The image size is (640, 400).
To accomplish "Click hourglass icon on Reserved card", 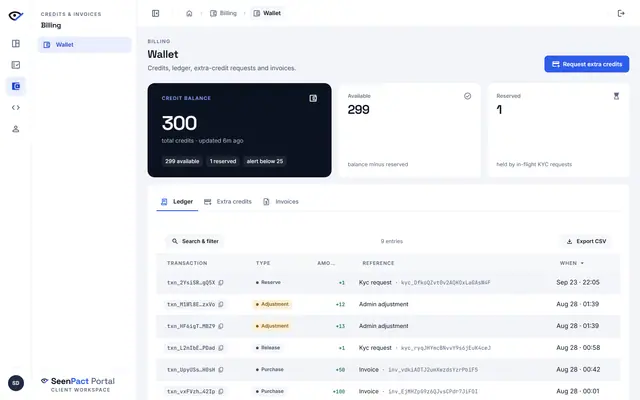I will (x=616, y=96).
